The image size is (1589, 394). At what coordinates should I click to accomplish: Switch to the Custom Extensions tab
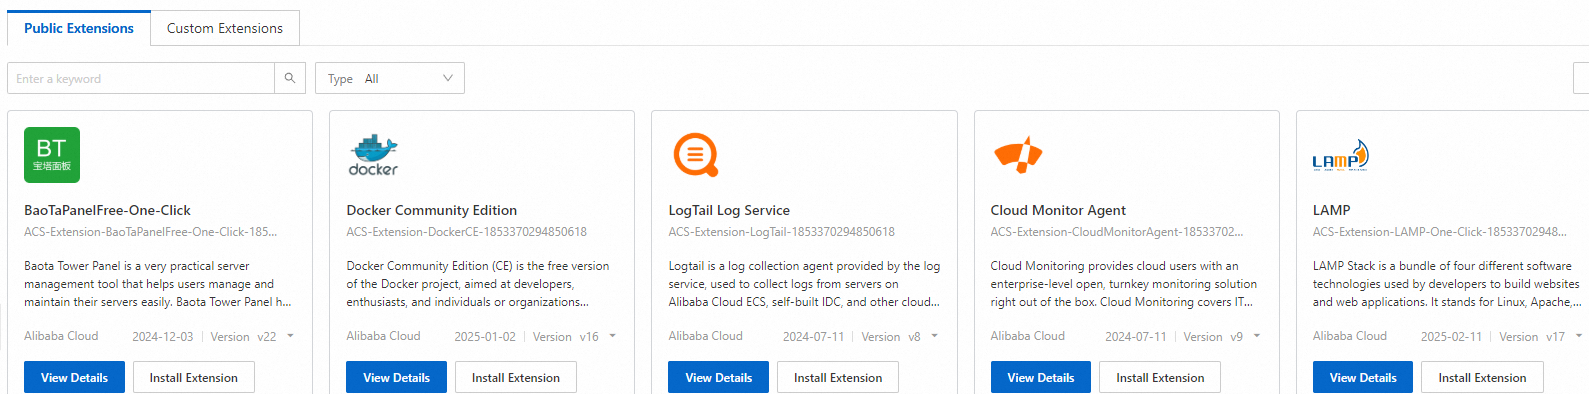[225, 28]
